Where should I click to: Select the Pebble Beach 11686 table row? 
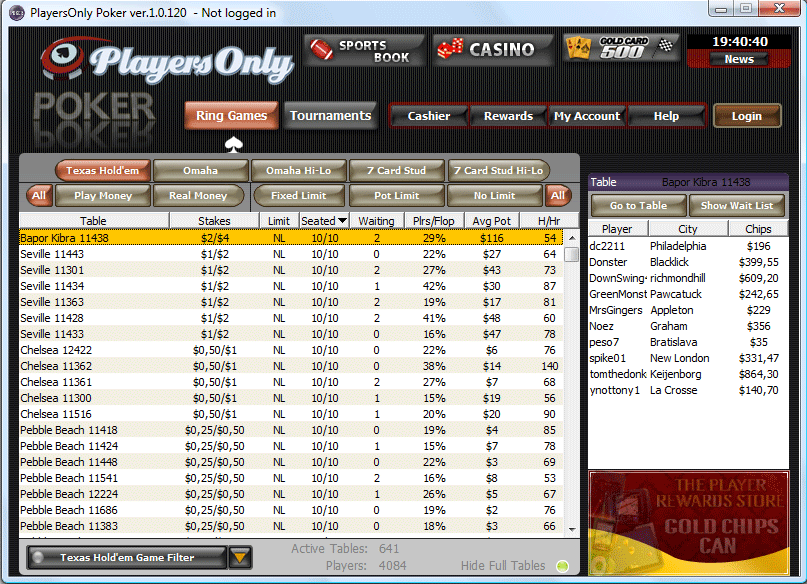click(291, 510)
